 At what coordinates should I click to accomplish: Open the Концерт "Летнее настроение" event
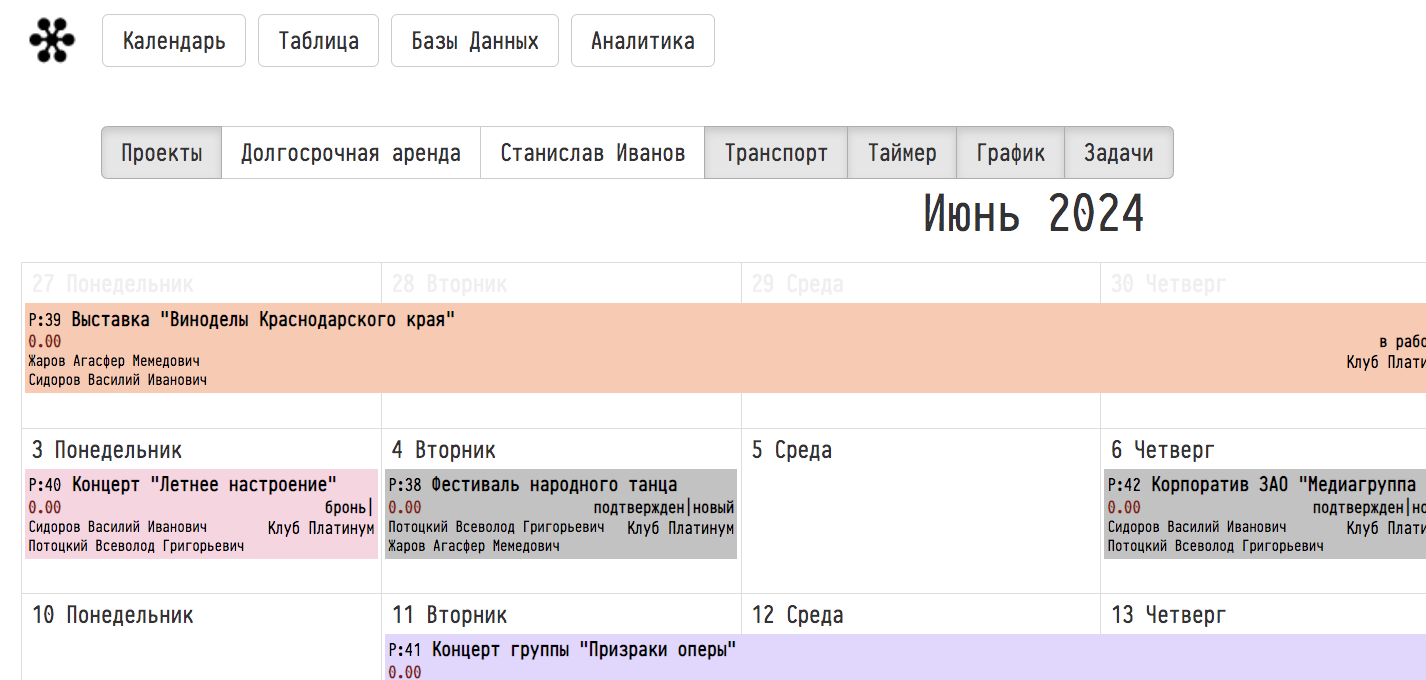tap(204, 485)
